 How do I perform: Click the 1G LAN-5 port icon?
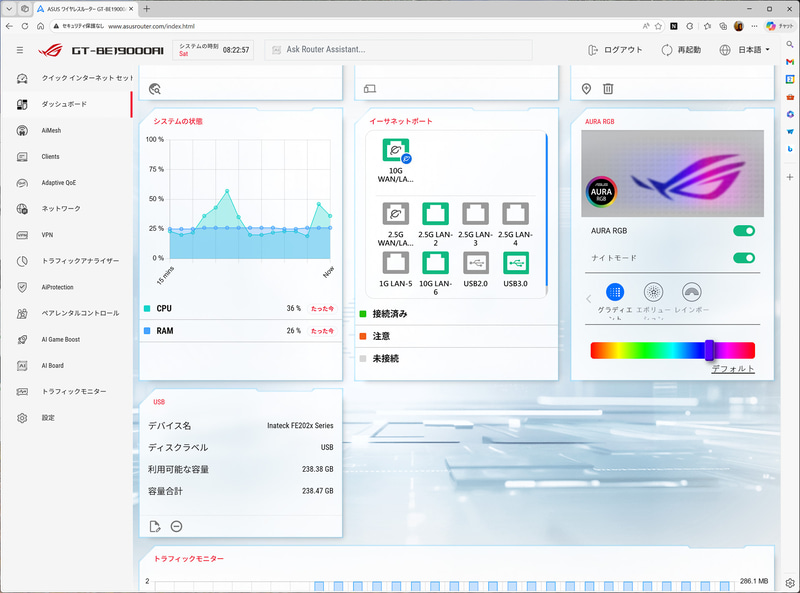coord(395,263)
